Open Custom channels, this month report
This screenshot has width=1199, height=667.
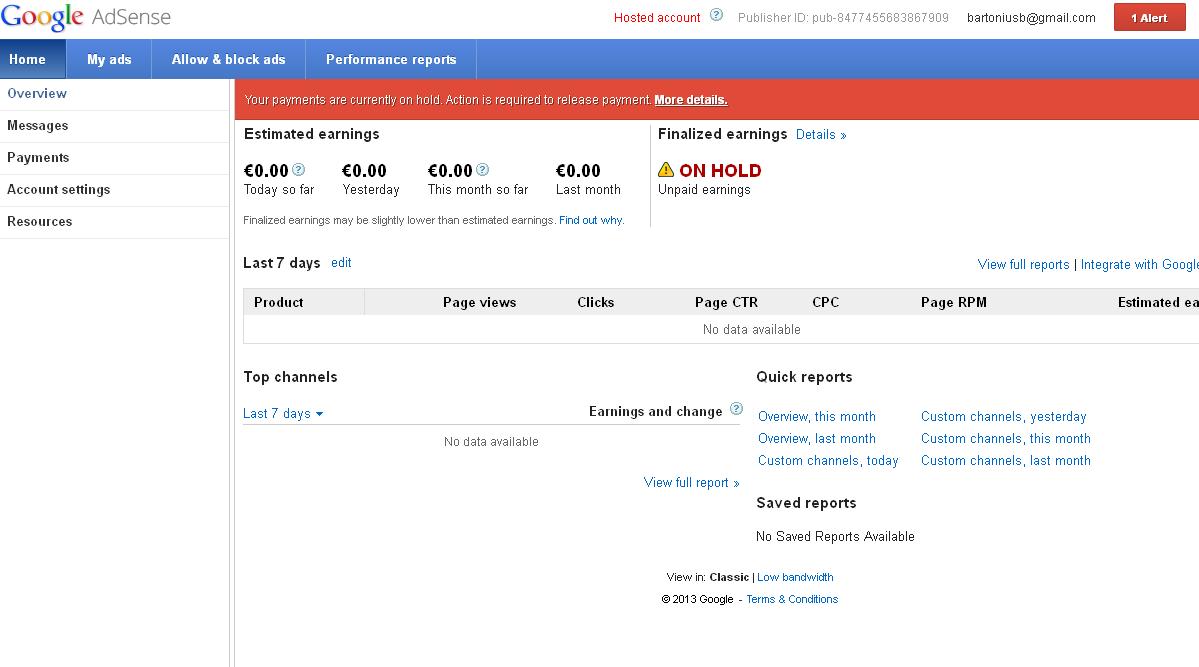[x=1006, y=438]
